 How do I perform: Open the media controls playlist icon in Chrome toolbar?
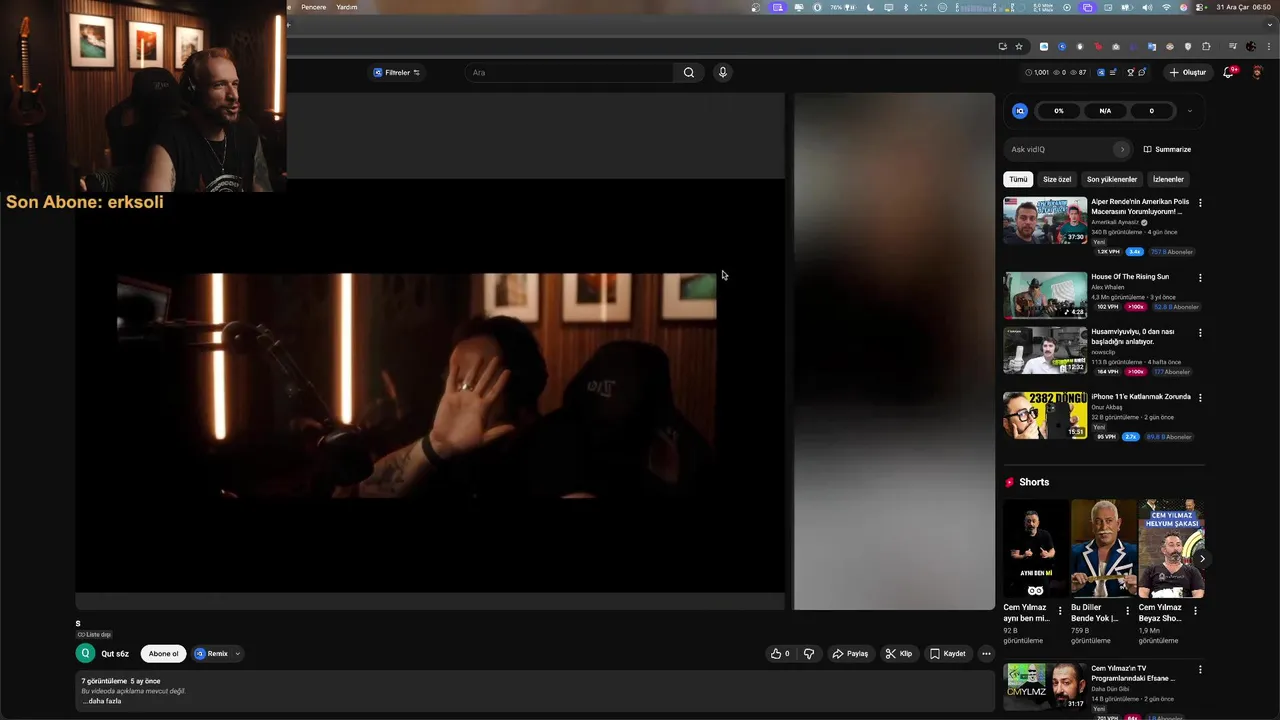tap(1233, 46)
